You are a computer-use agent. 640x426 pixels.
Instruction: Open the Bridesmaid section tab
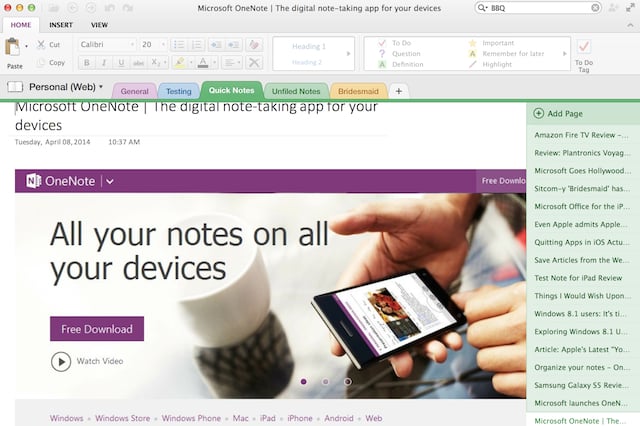coord(358,91)
